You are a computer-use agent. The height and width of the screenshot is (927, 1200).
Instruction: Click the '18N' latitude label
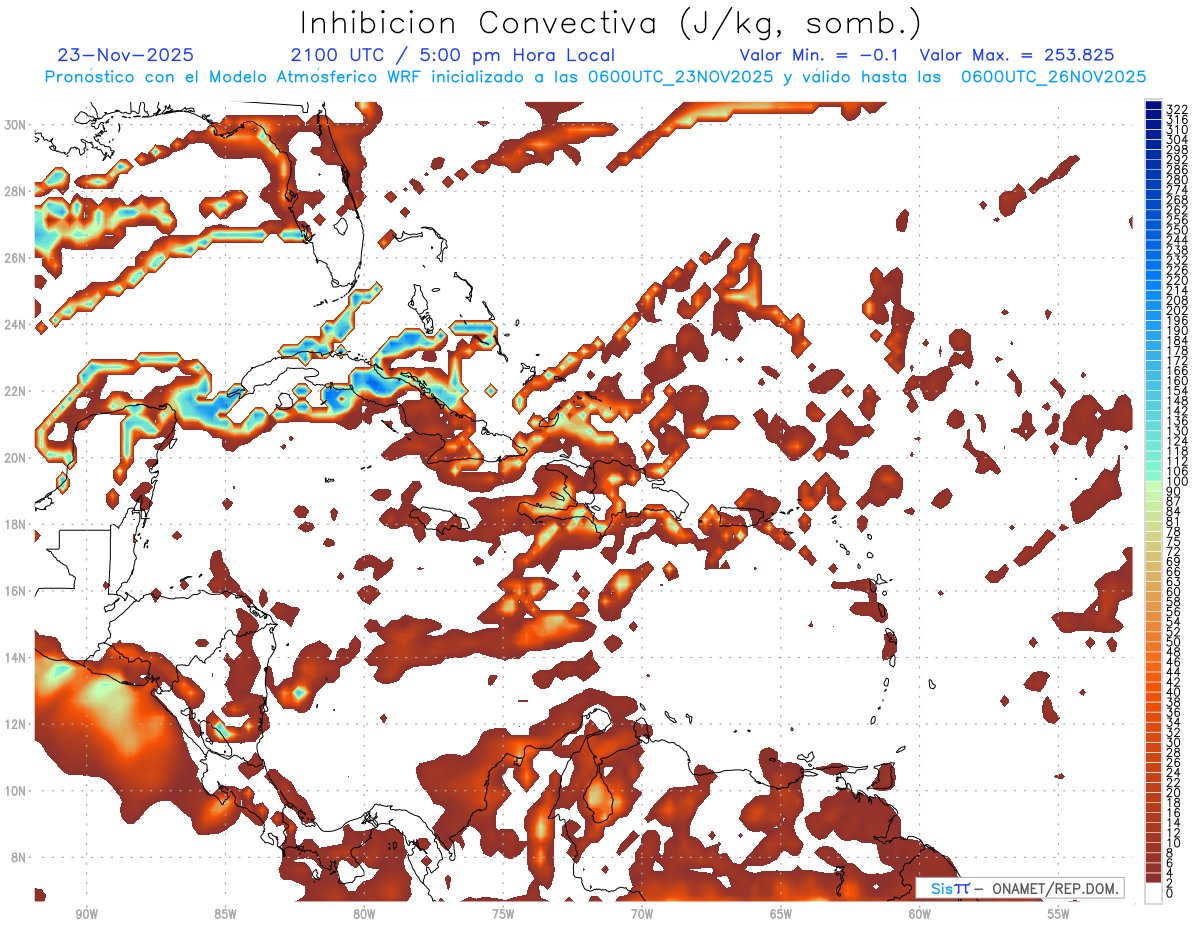pyautogui.click(x=17, y=524)
